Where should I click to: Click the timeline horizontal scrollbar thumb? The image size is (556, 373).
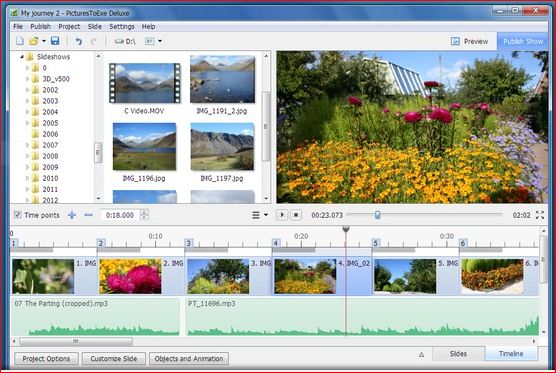[76, 341]
